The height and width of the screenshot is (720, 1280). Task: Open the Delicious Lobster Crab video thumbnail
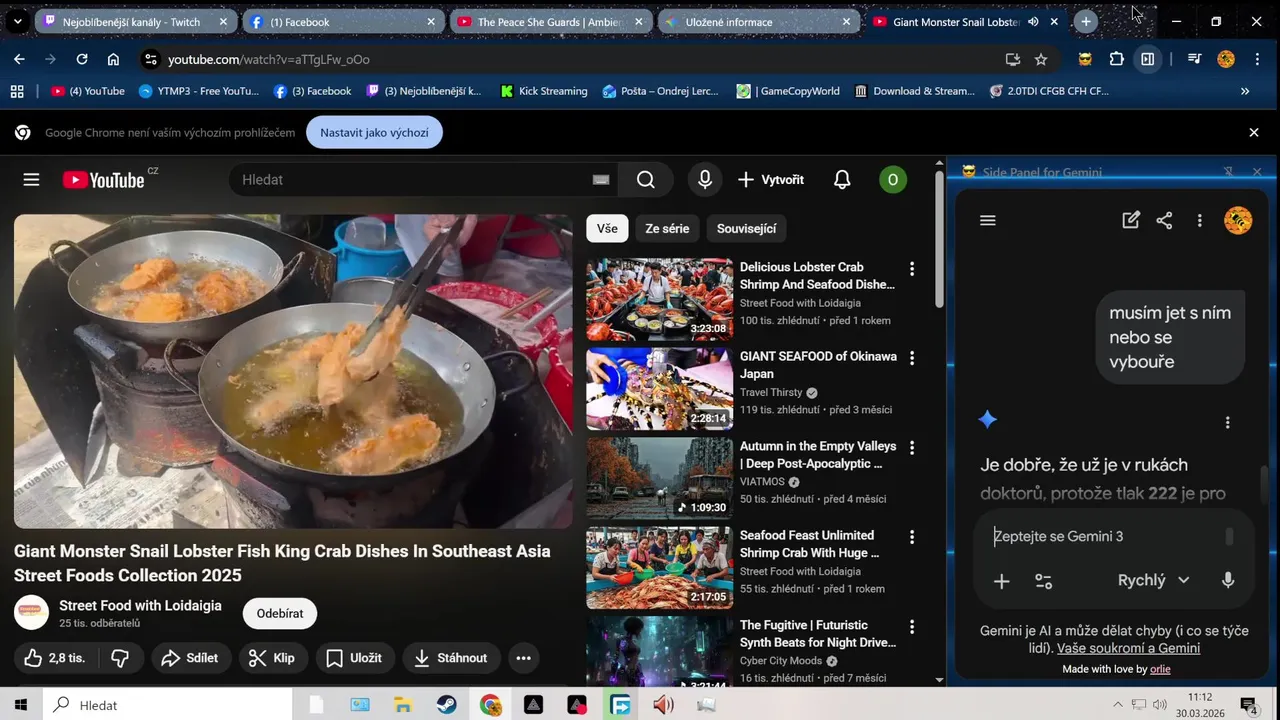[x=659, y=300]
